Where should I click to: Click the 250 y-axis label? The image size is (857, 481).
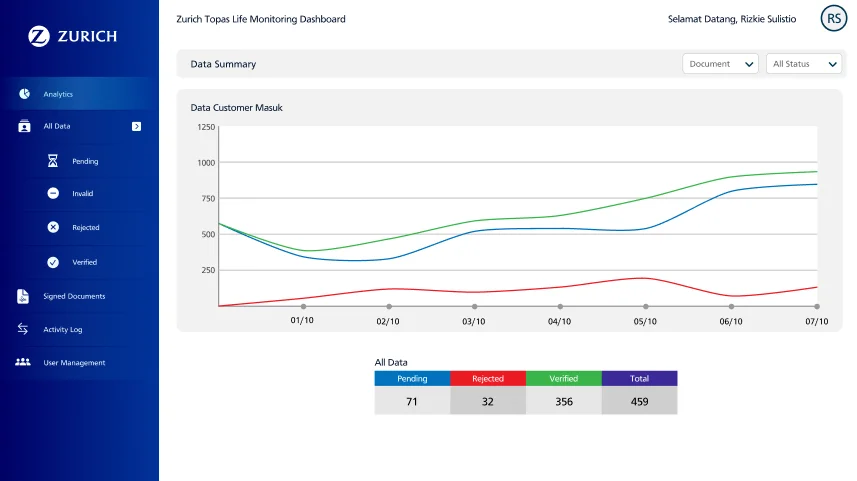[x=208, y=270]
